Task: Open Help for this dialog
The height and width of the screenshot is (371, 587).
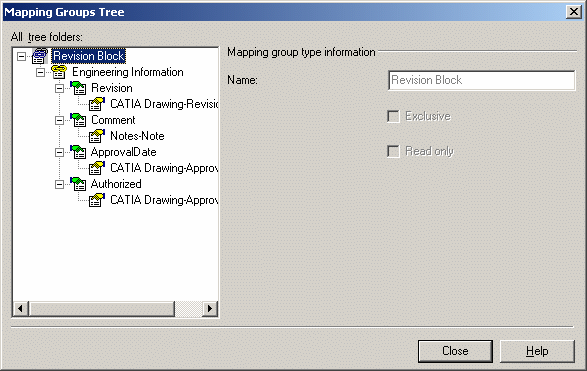Action: tap(537, 351)
